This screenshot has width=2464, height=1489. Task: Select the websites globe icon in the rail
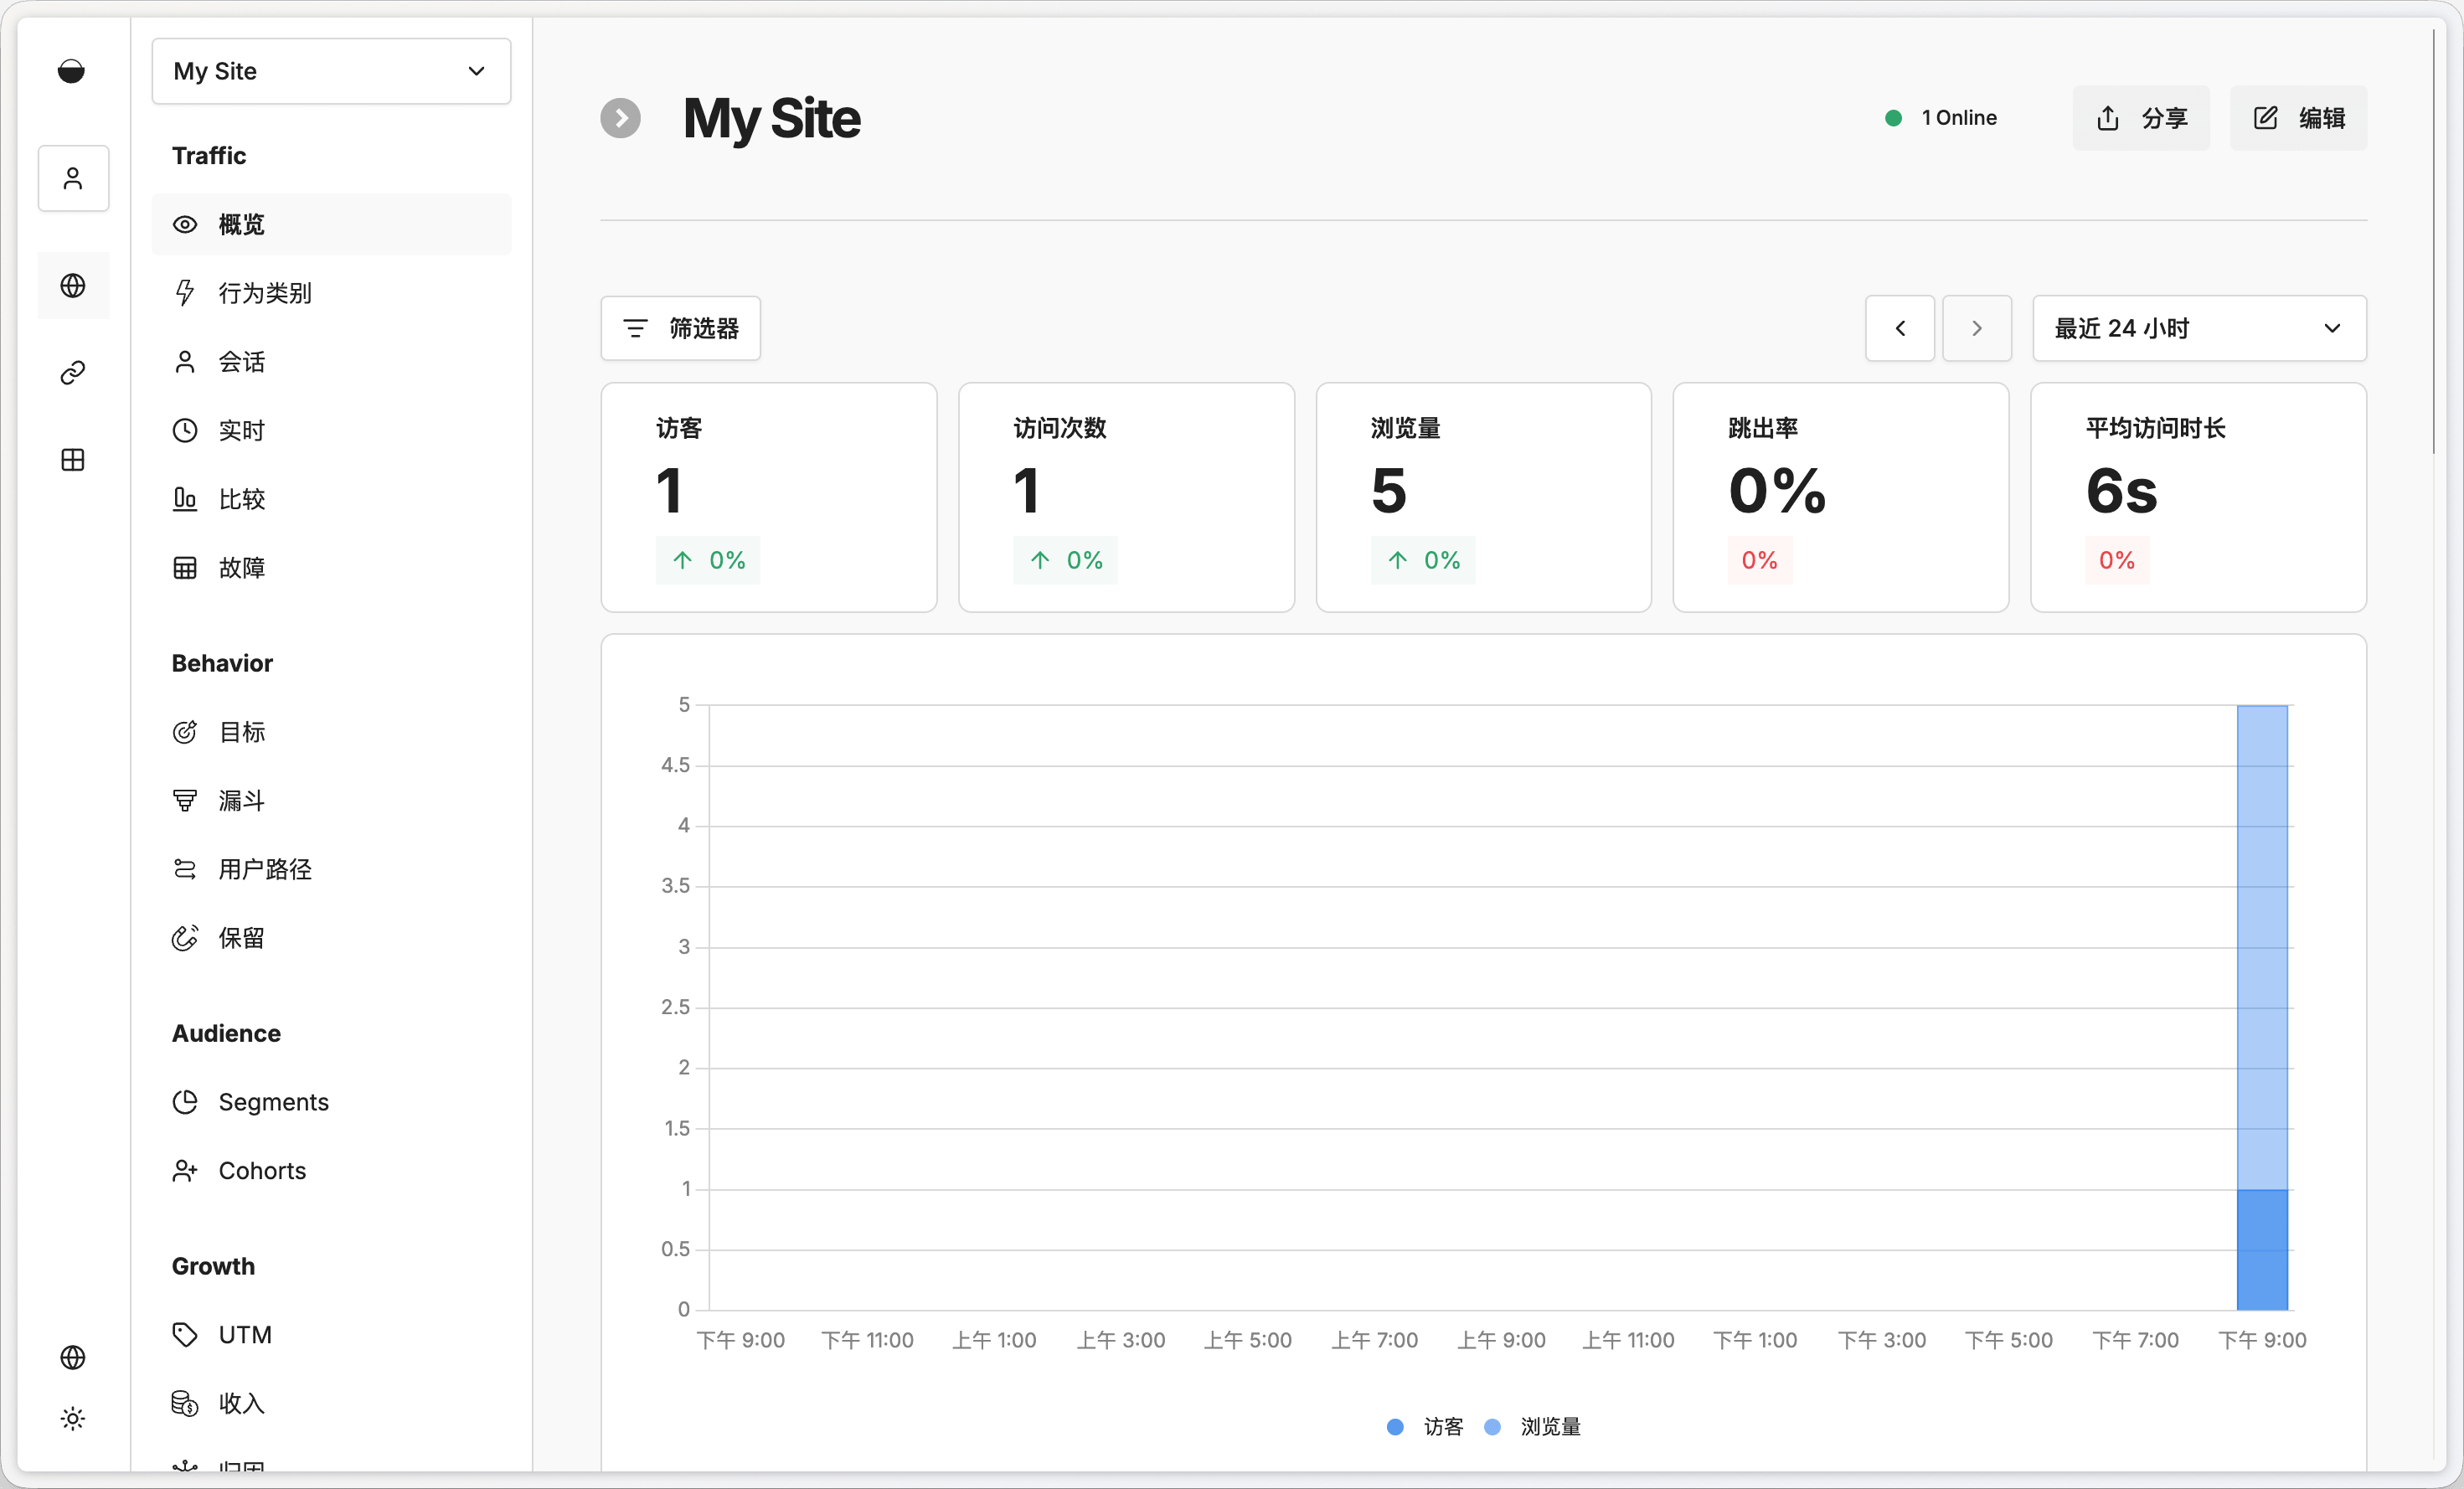73,286
